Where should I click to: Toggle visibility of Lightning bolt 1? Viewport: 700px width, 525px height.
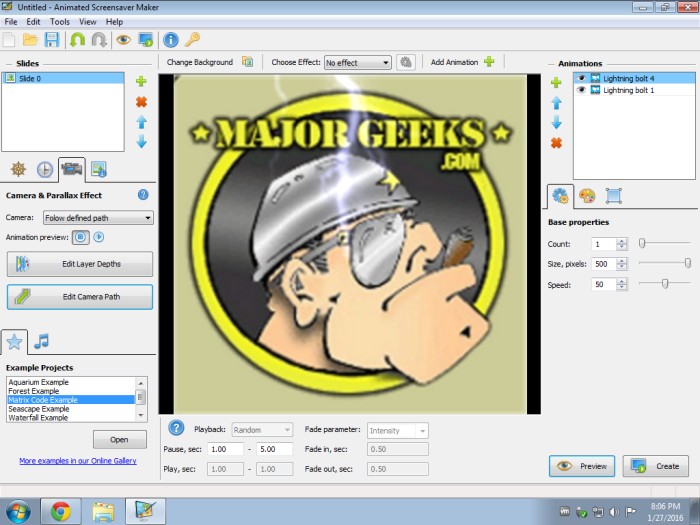point(581,90)
